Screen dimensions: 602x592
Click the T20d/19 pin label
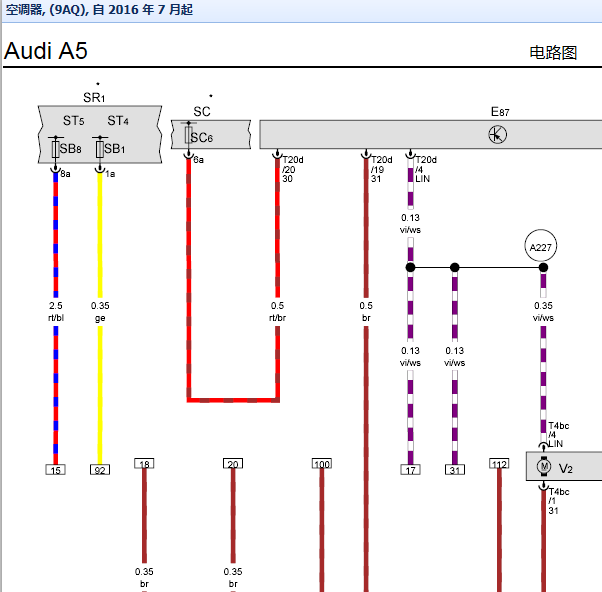381,169
